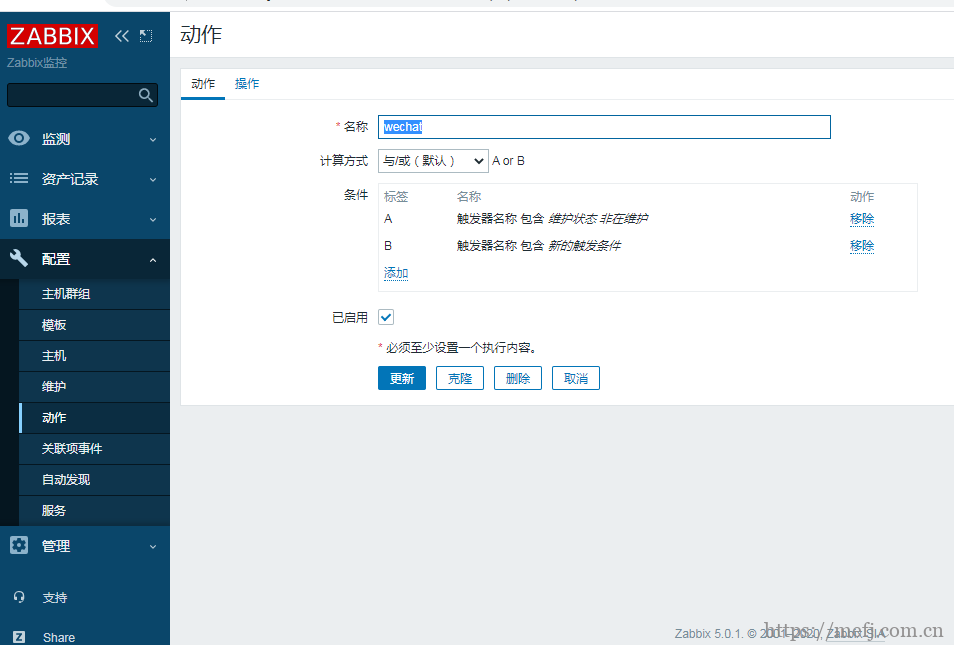Click the 名称 input field
954x645 pixels.
click(605, 127)
